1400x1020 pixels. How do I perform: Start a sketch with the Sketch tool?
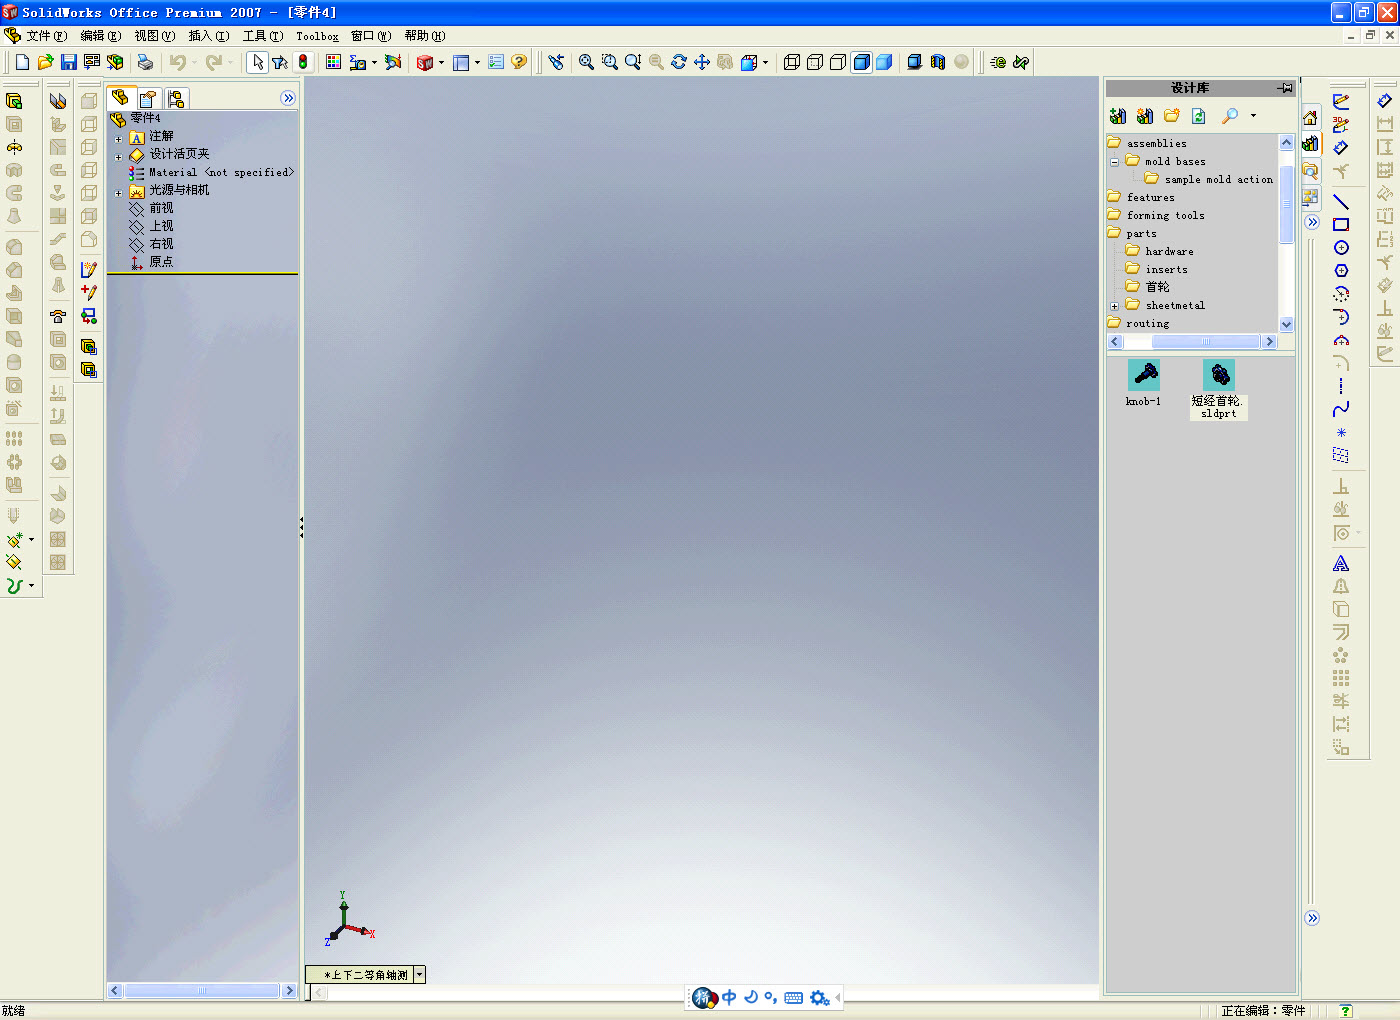point(1341,101)
